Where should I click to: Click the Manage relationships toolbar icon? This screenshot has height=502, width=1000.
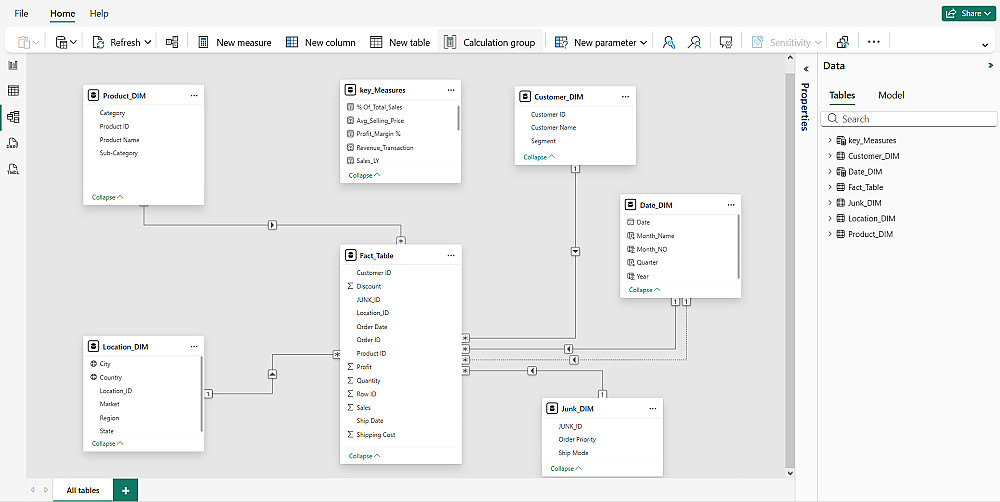[172, 42]
